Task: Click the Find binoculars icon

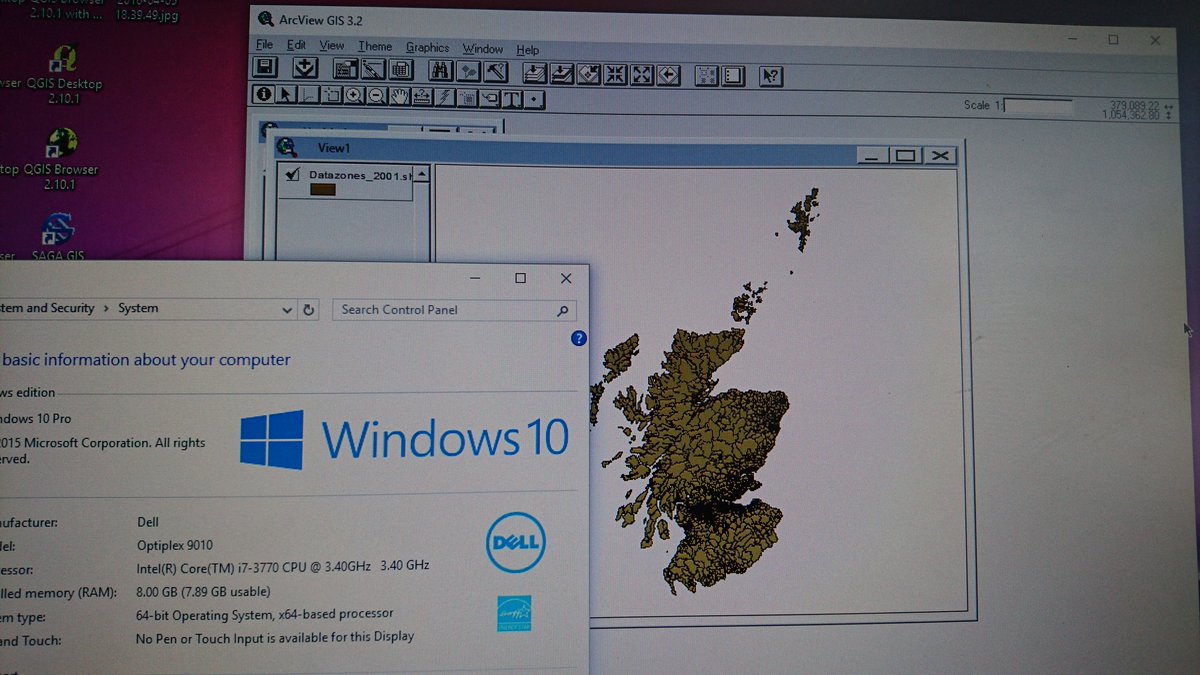Action: tap(441, 71)
